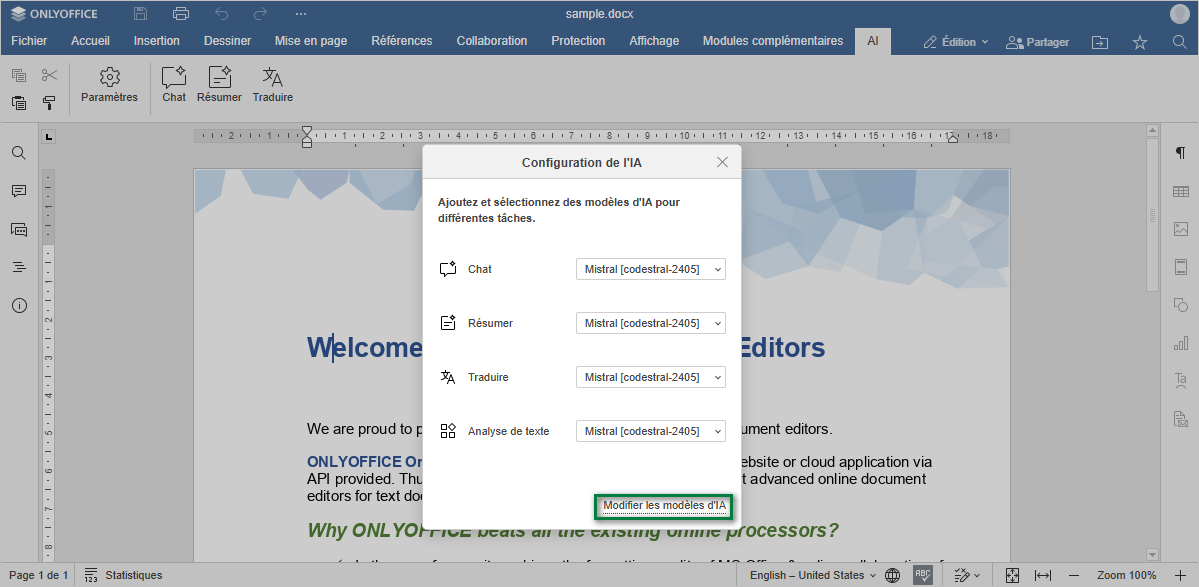Launch the Traduire translation tool

point(272,84)
